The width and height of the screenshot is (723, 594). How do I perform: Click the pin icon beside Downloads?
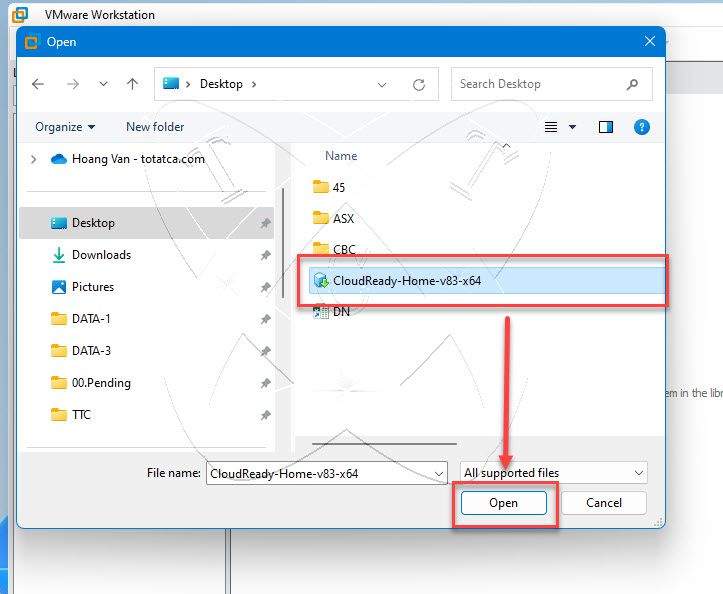click(265, 255)
